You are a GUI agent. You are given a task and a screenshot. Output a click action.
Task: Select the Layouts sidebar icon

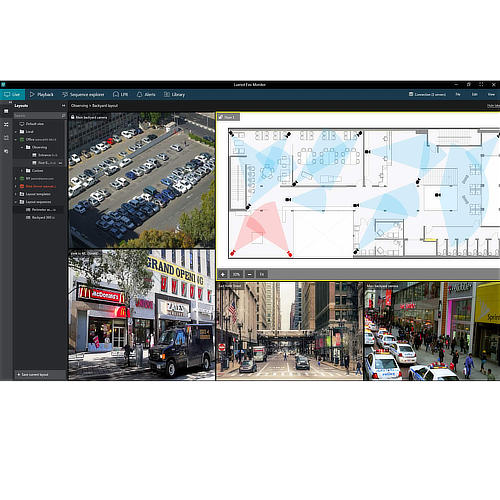[x=6, y=111]
